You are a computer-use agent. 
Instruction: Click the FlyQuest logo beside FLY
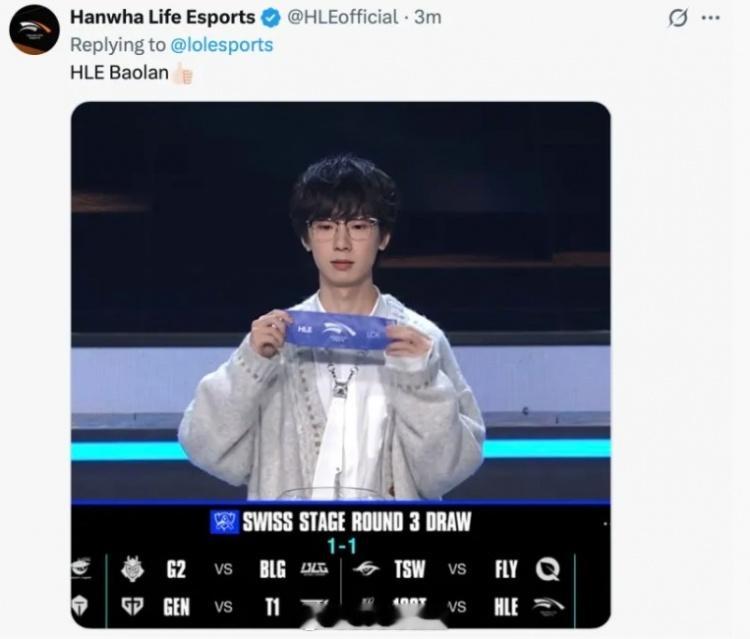point(548,569)
